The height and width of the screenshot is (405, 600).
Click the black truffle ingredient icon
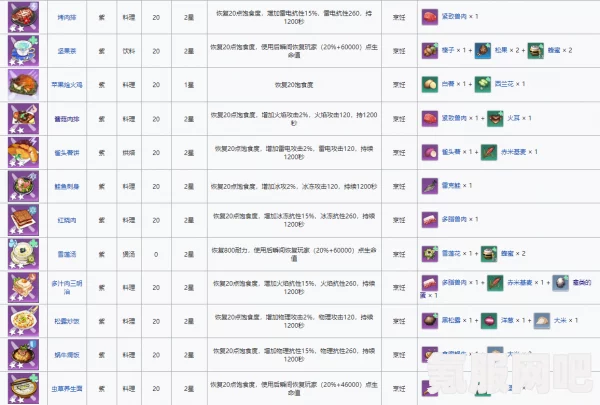430,320
